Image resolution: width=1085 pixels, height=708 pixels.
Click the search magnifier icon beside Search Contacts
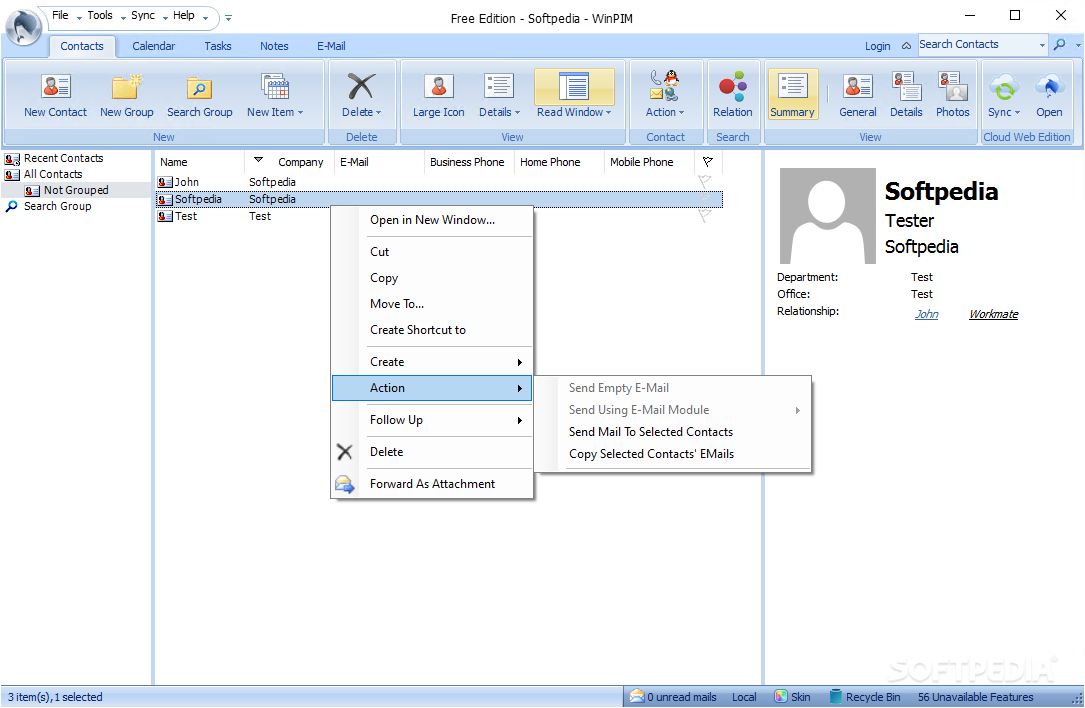[x=1059, y=44]
